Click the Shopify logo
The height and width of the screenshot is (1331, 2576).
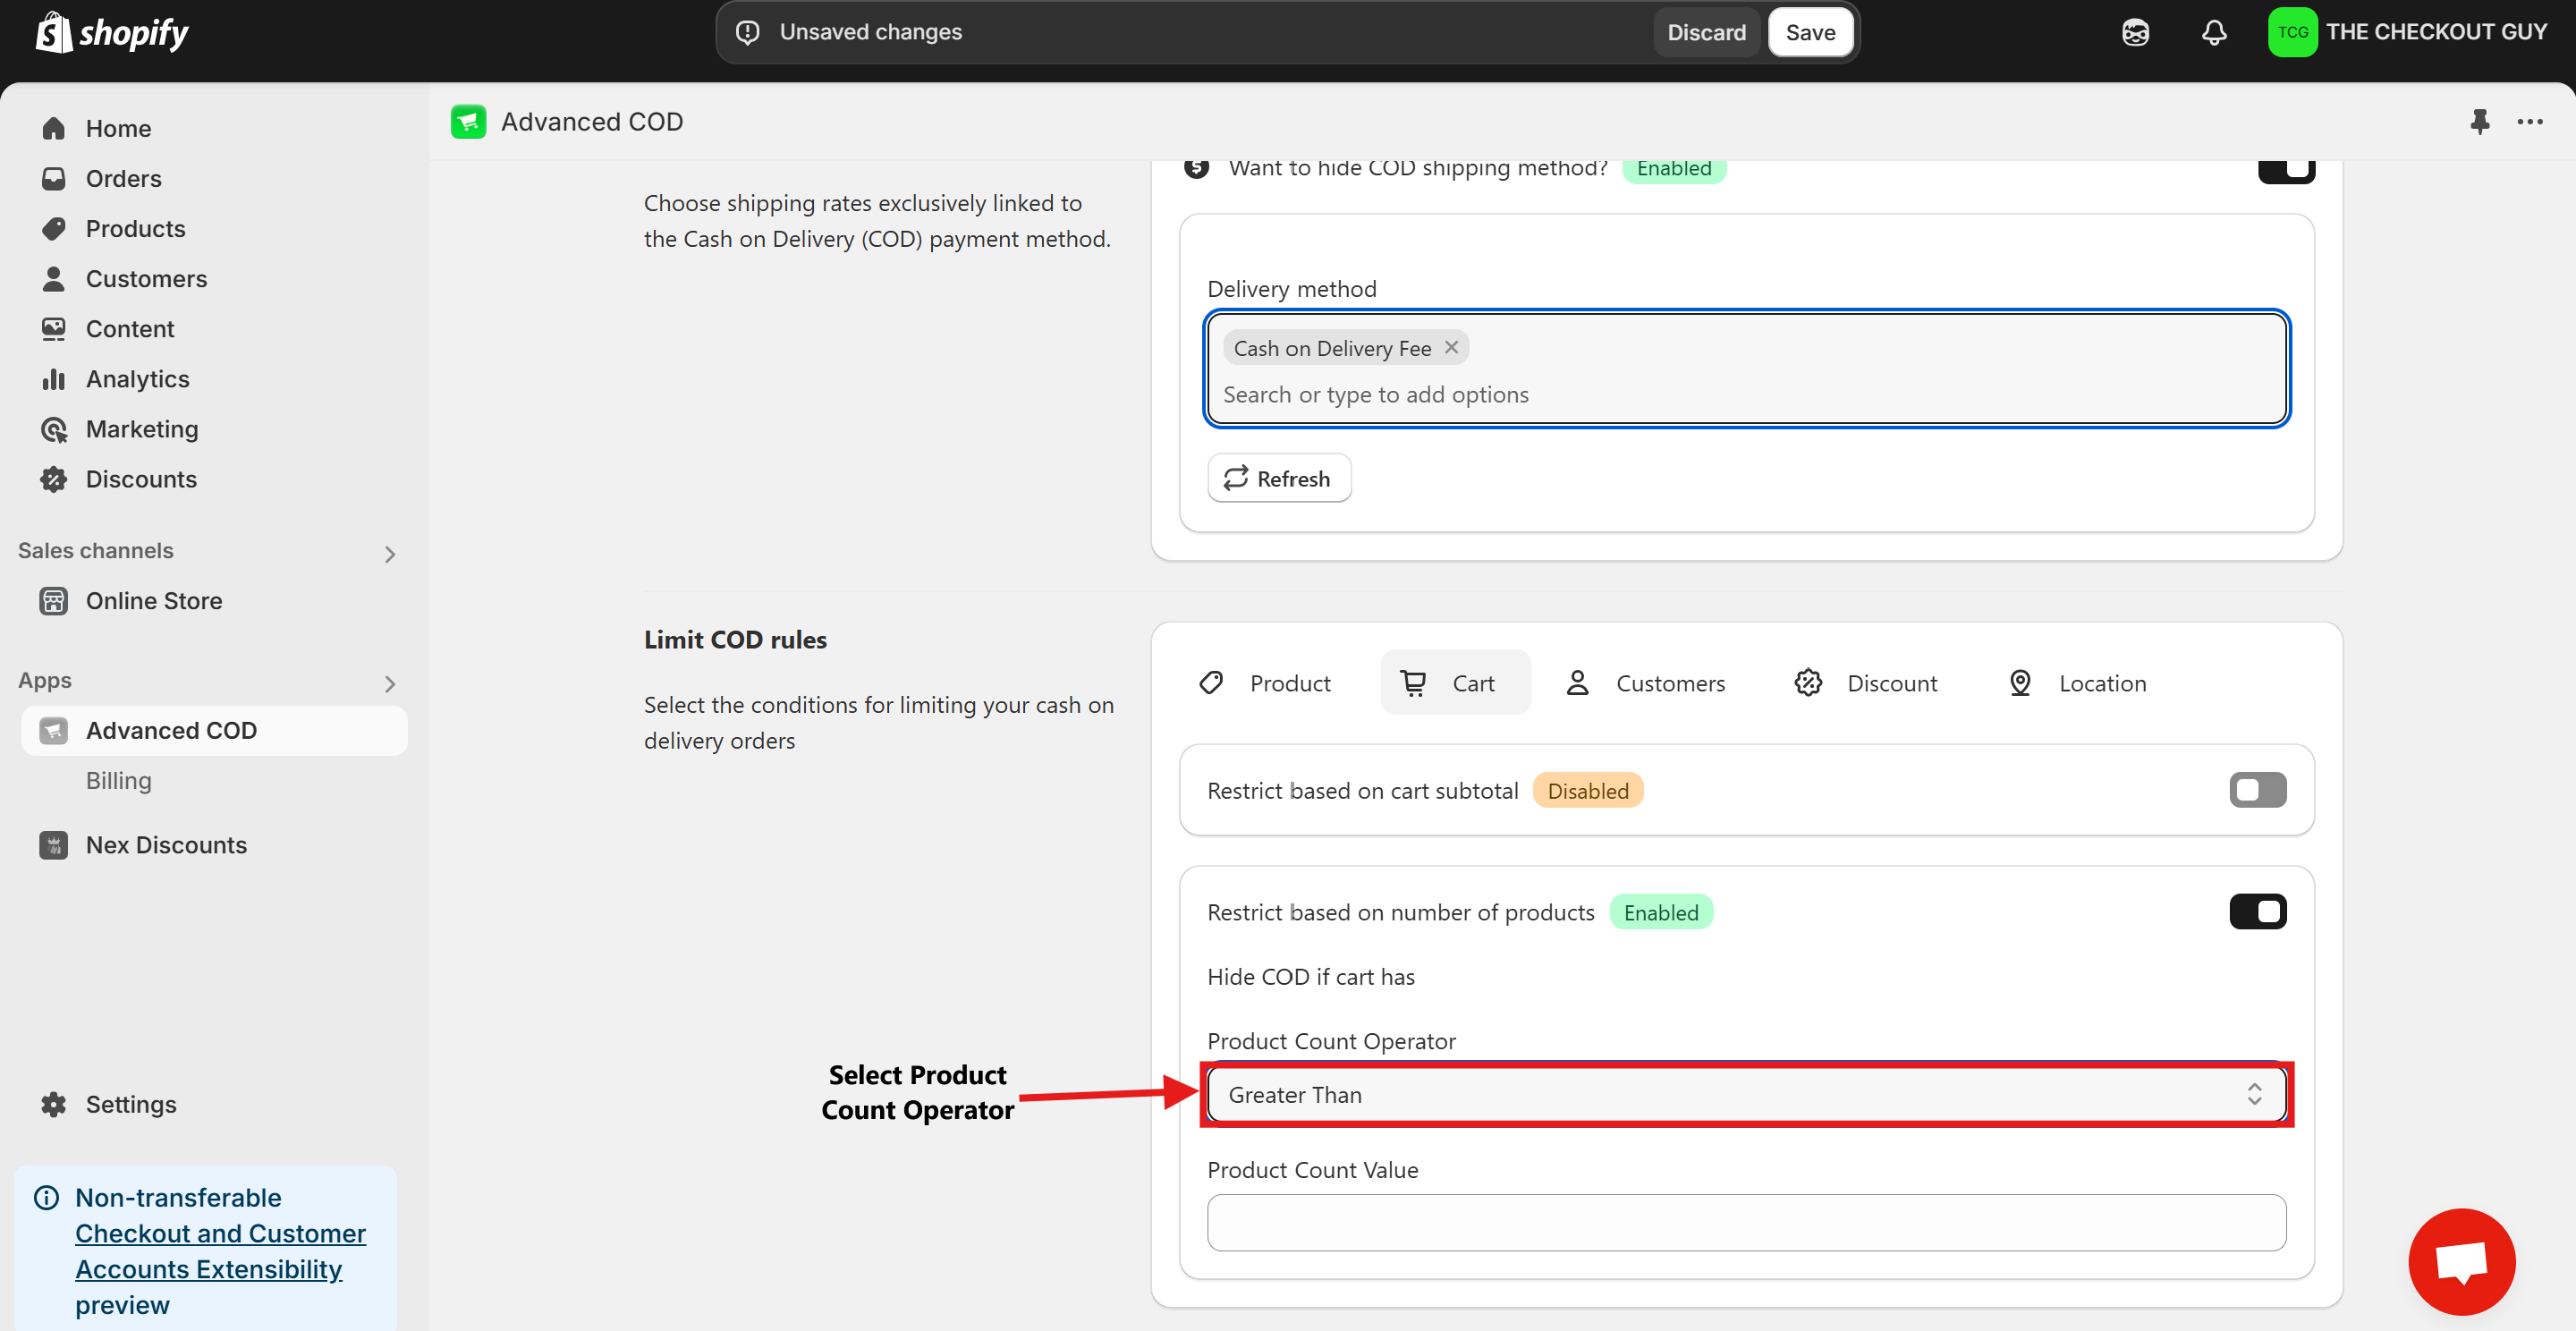click(x=112, y=32)
